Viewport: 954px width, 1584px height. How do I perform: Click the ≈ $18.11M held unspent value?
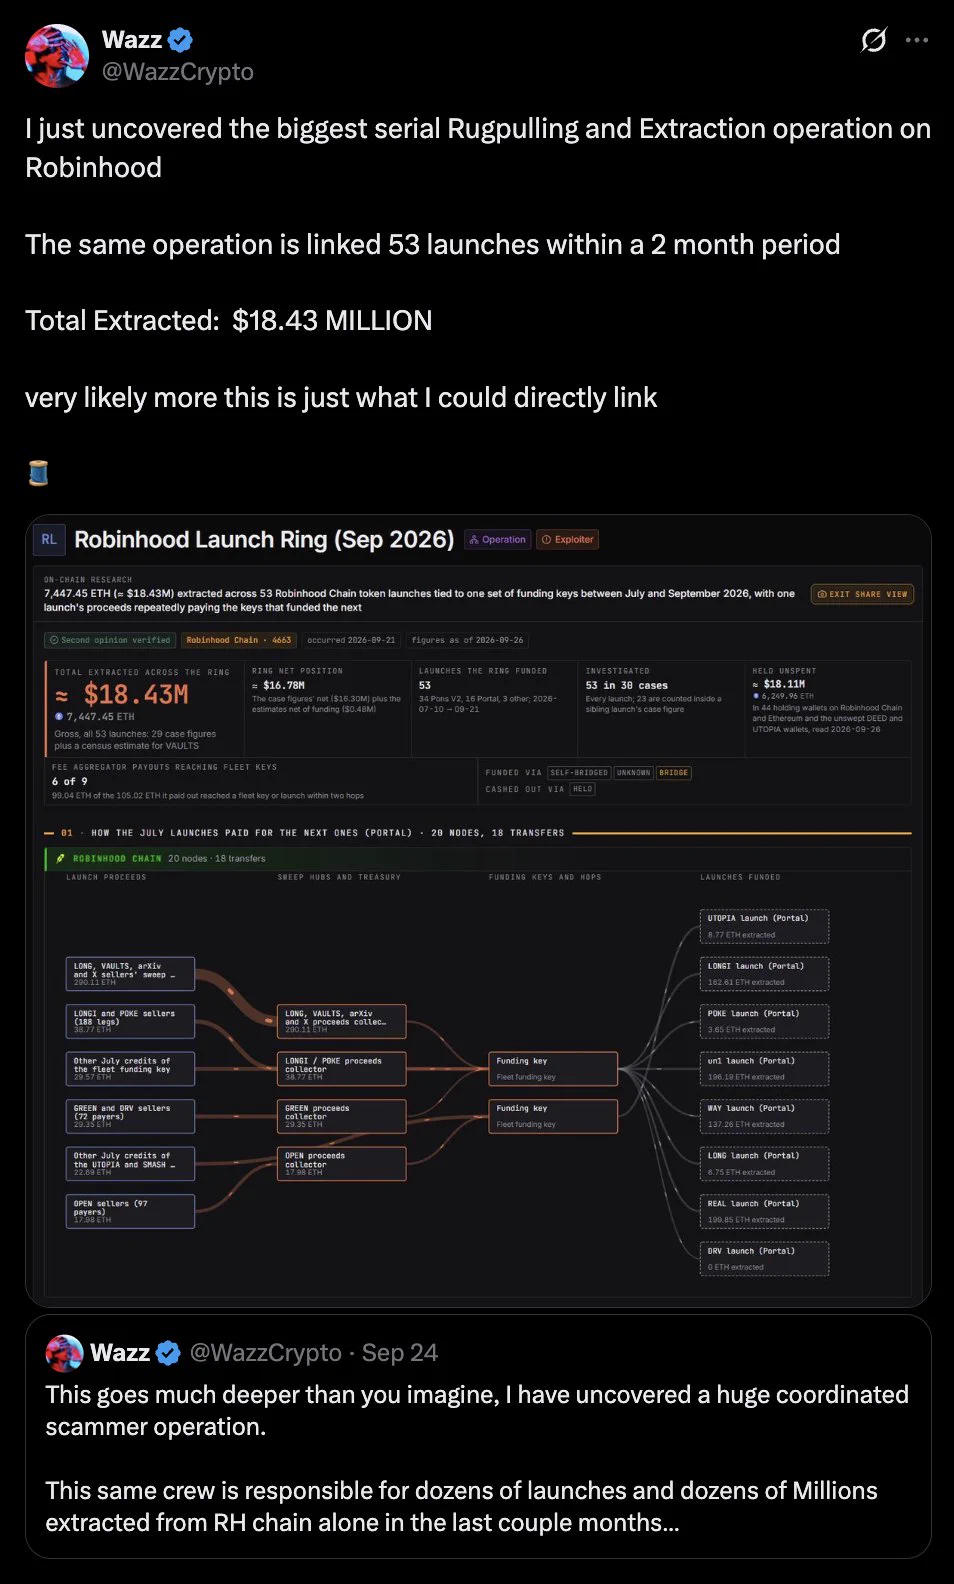tap(779, 684)
